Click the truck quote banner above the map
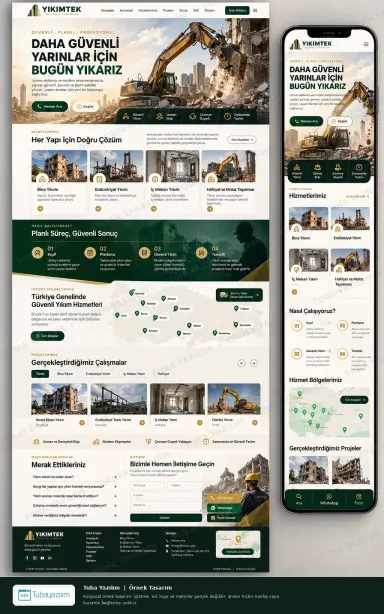 [x=239, y=295]
